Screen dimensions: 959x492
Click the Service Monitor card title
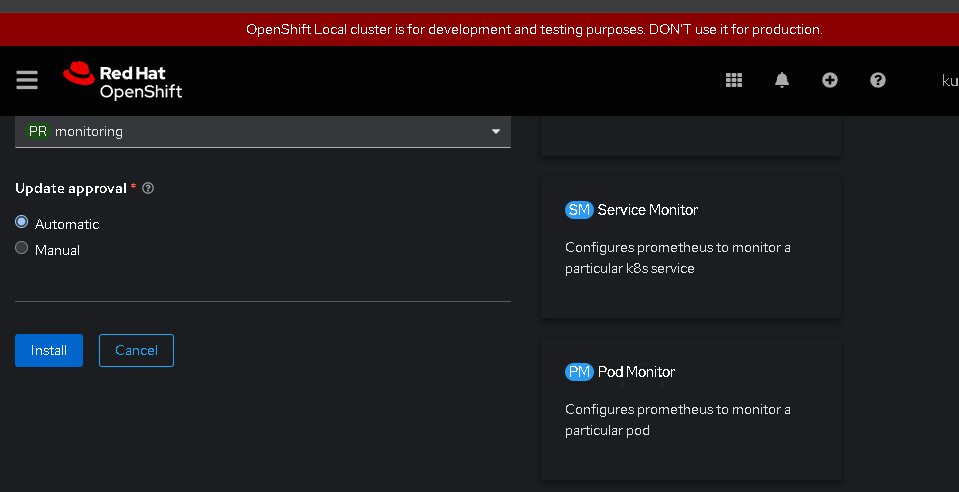[x=648, y=210]
